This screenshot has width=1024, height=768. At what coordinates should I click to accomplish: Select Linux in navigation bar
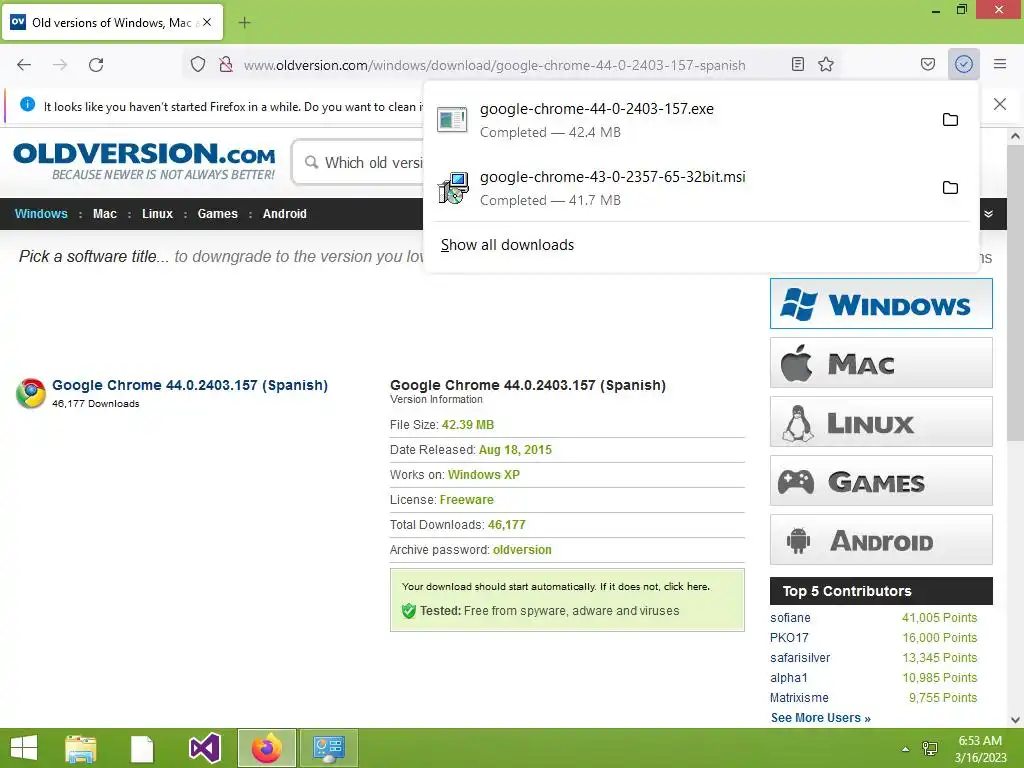coord(157,214)
